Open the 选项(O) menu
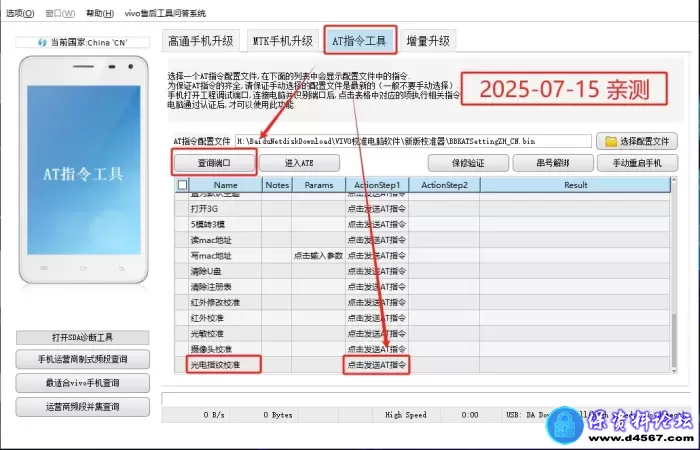This screenshot has height=450, width=700. [x=20, y=13]
